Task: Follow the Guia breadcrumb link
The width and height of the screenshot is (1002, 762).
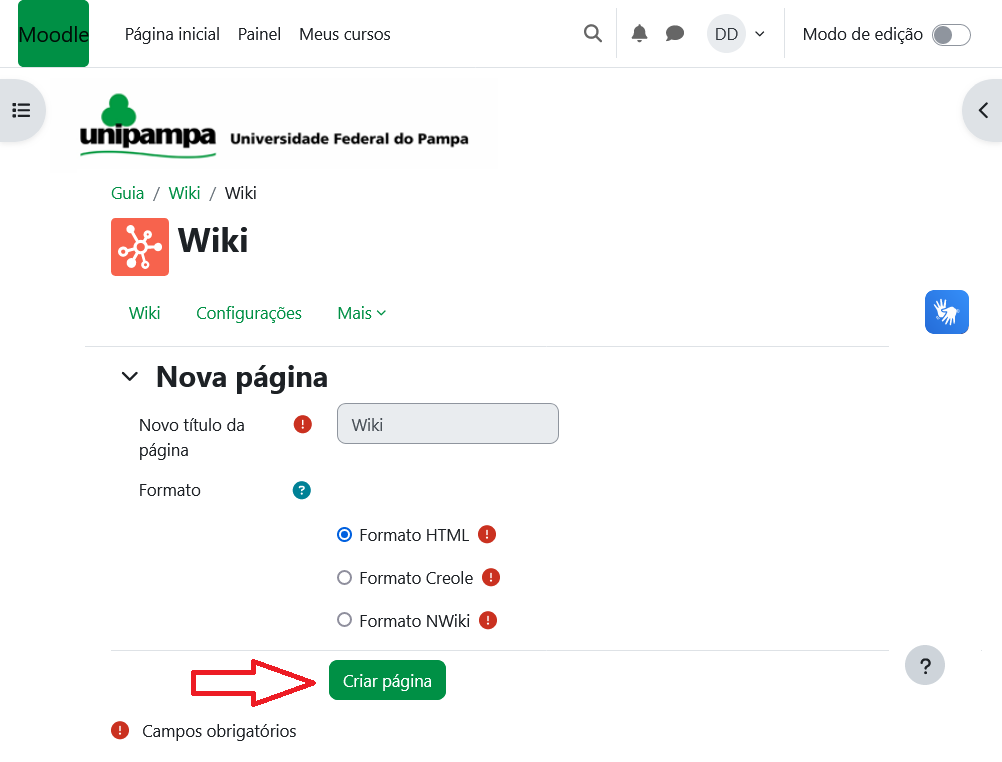Action: [128, 193]
